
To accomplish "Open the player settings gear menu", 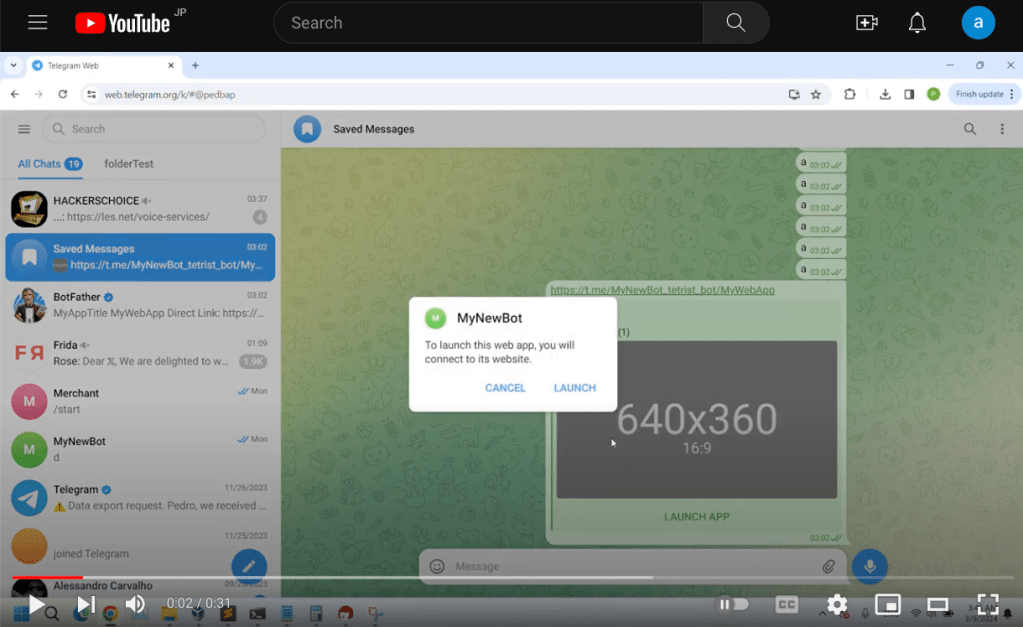I will click(x=837, y=604).
